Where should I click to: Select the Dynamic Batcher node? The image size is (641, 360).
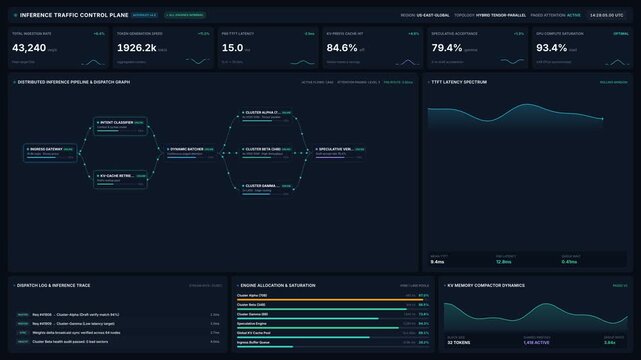[x=190, y=153]
